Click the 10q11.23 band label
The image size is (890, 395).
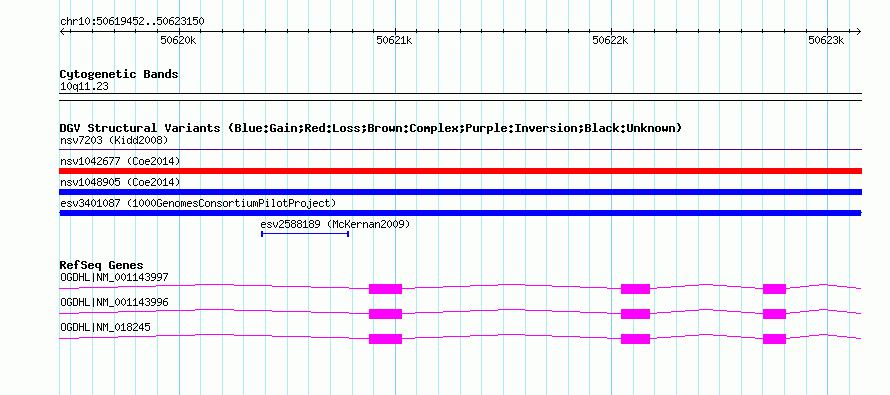point(84,87)
